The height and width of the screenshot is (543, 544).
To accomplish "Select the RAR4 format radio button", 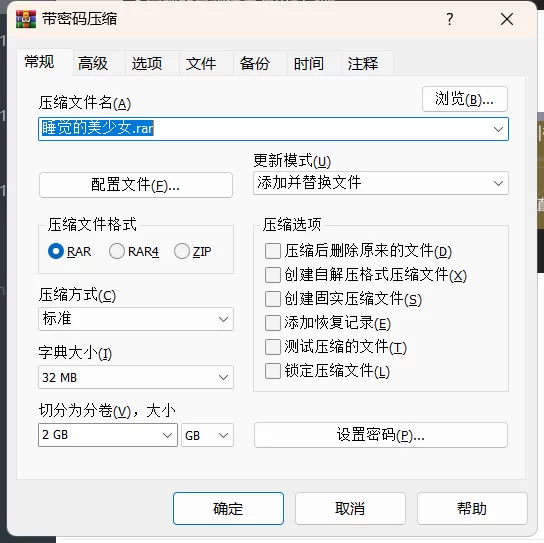I will (117, 251).
